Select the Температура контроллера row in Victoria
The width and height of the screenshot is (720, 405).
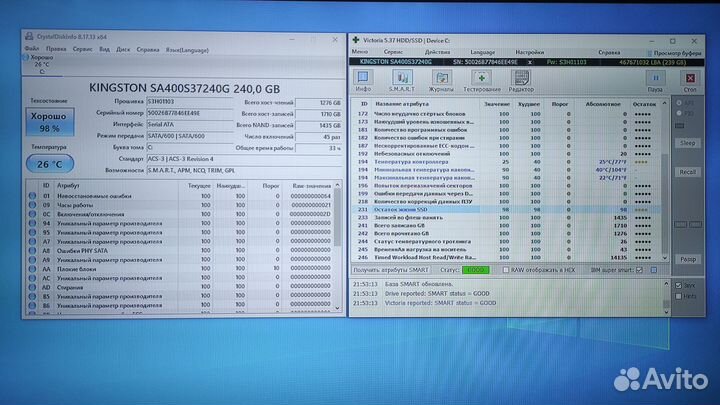[506, 162]
